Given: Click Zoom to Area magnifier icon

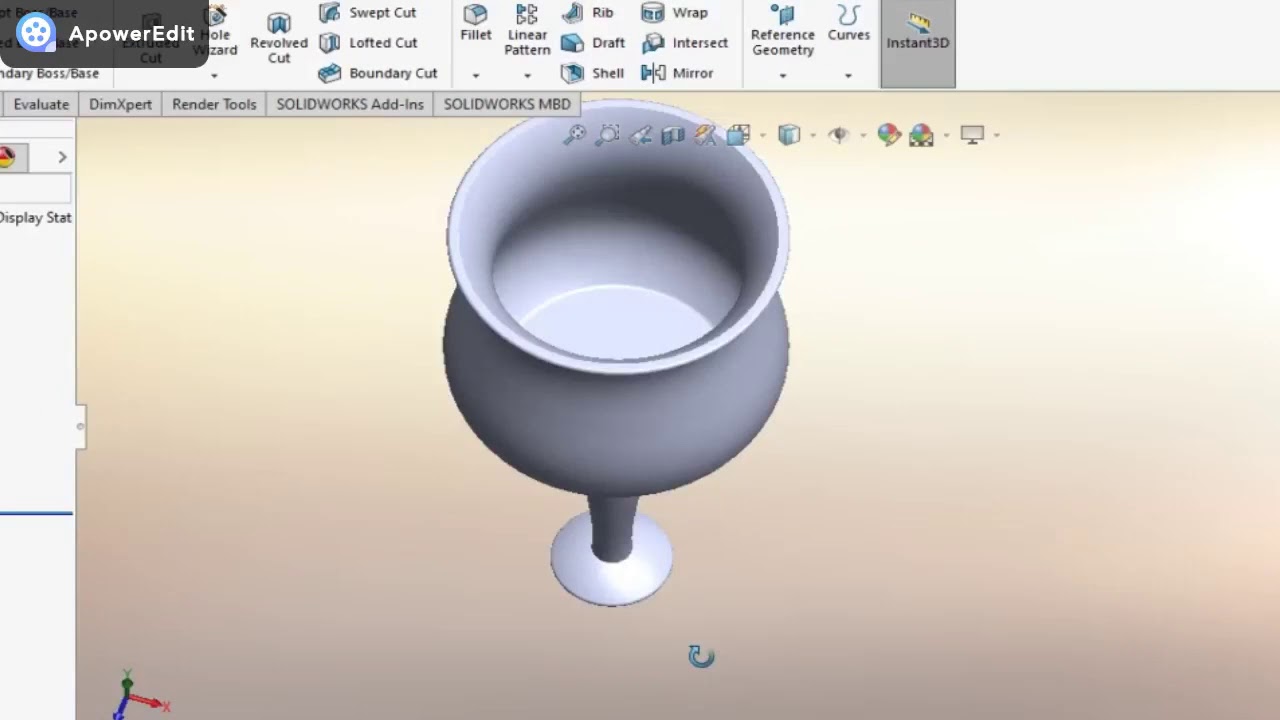Looking at the screenshot, I should 607,135.
